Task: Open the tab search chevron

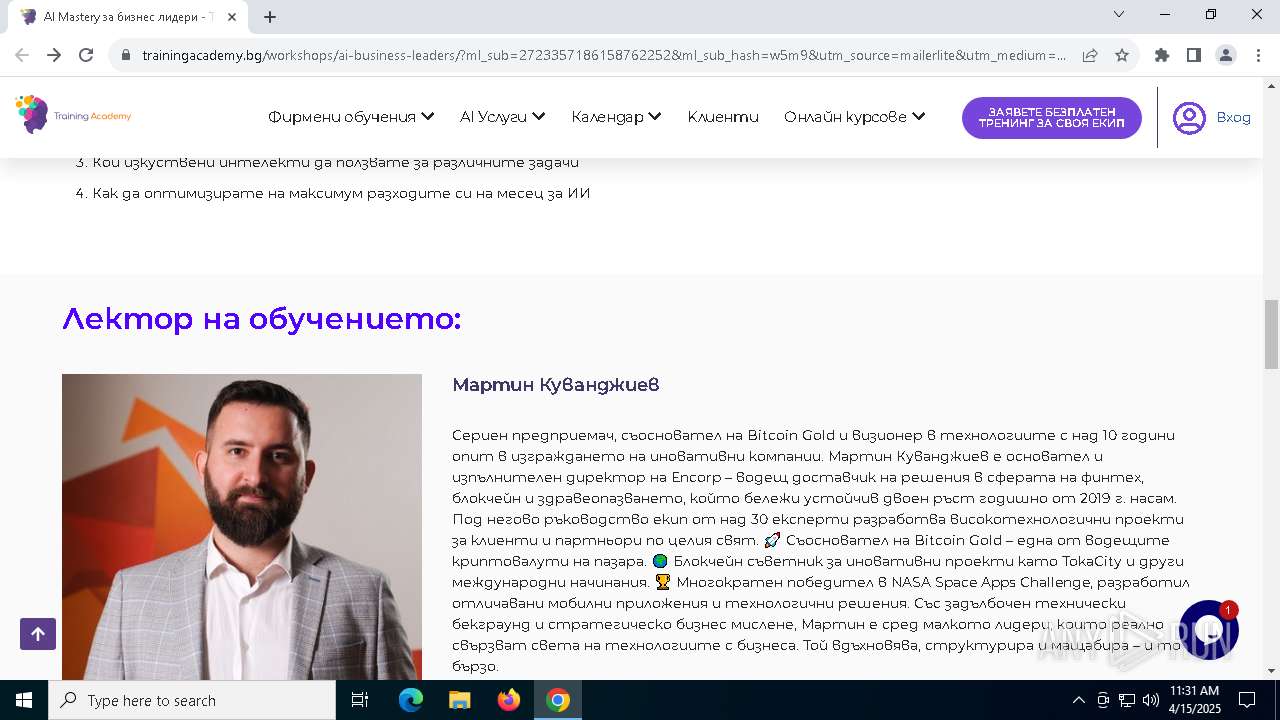Action: coord(1119,14)
